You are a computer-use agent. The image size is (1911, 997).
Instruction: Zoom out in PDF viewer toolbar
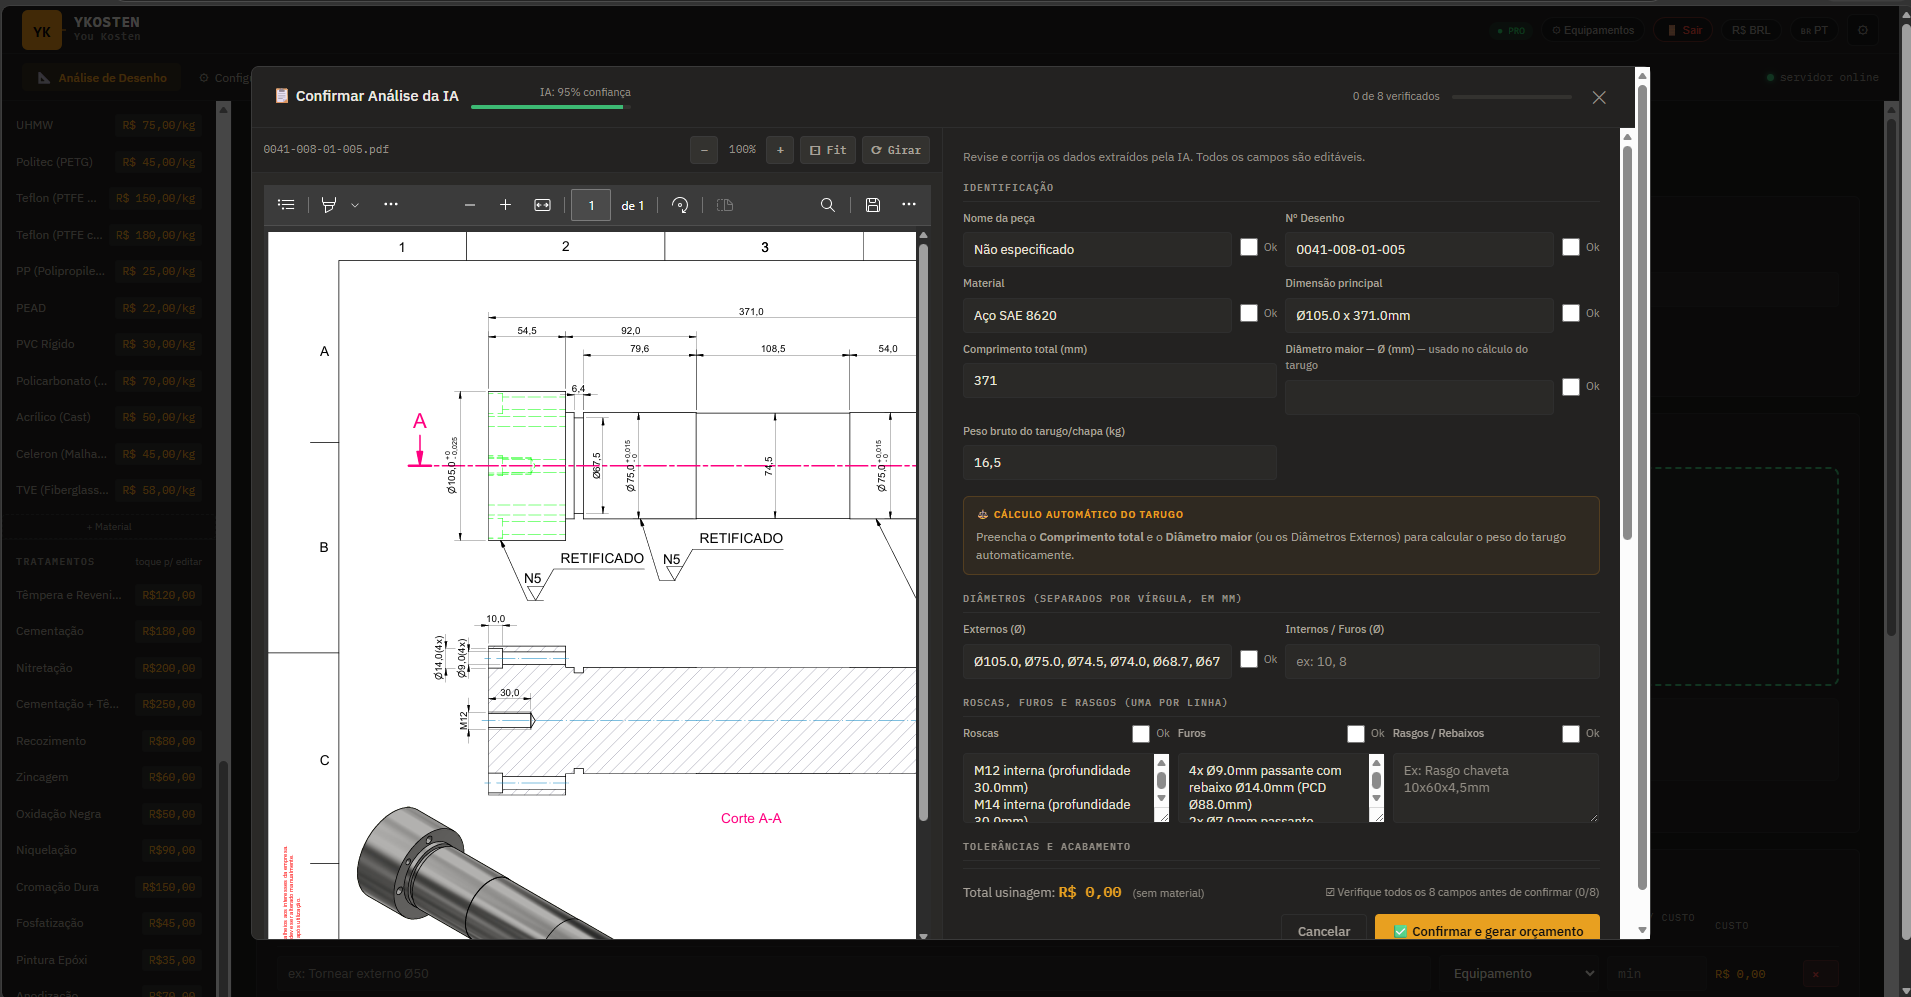tap(470, 205)
